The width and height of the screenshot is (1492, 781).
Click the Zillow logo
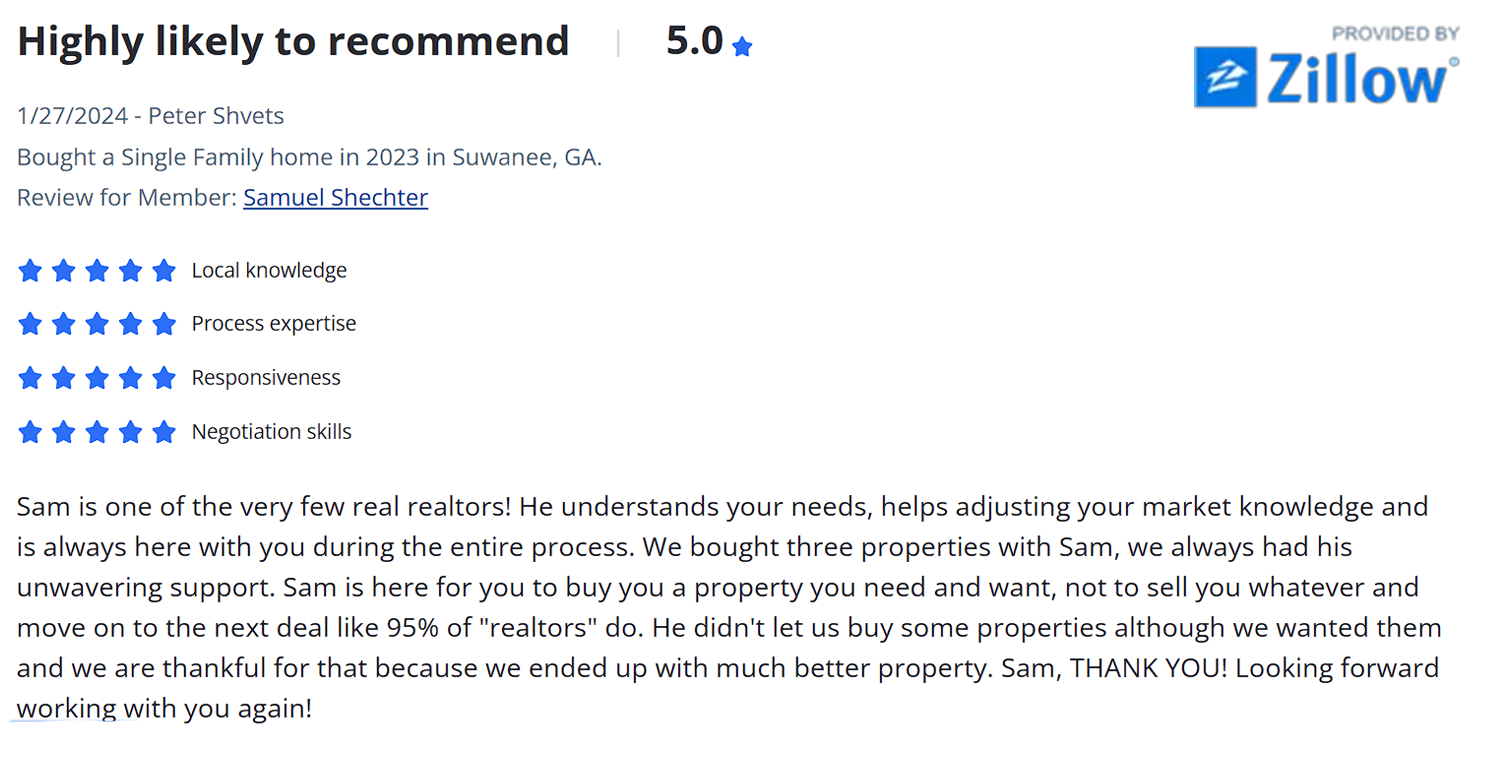(1326, 78)
